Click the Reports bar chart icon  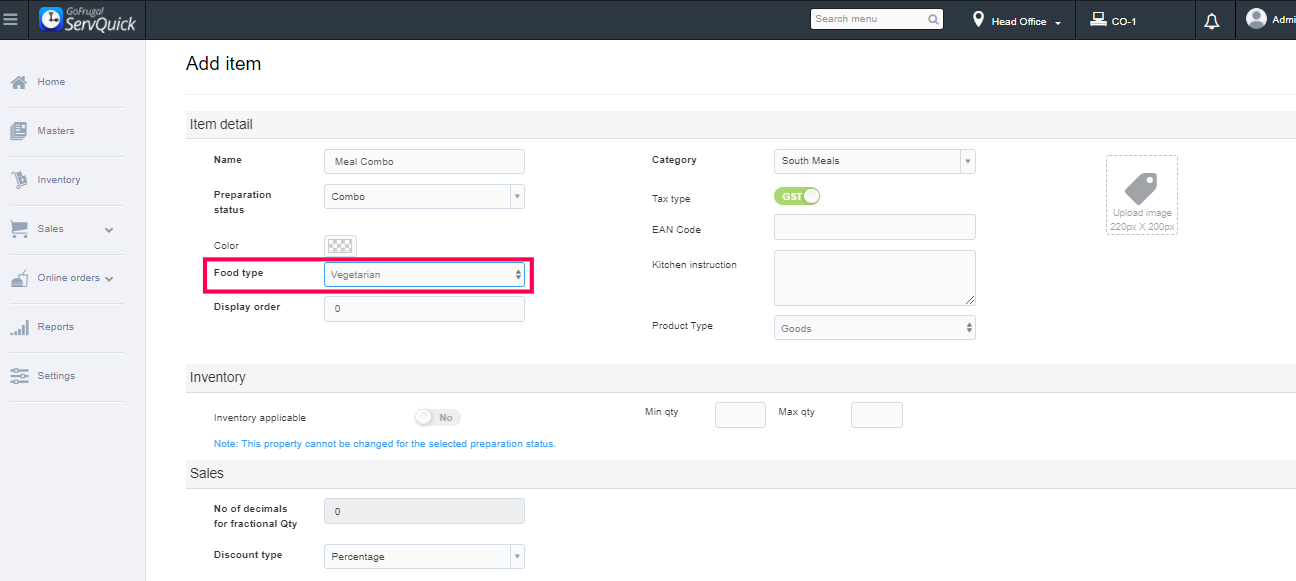[x=19, y=327]
